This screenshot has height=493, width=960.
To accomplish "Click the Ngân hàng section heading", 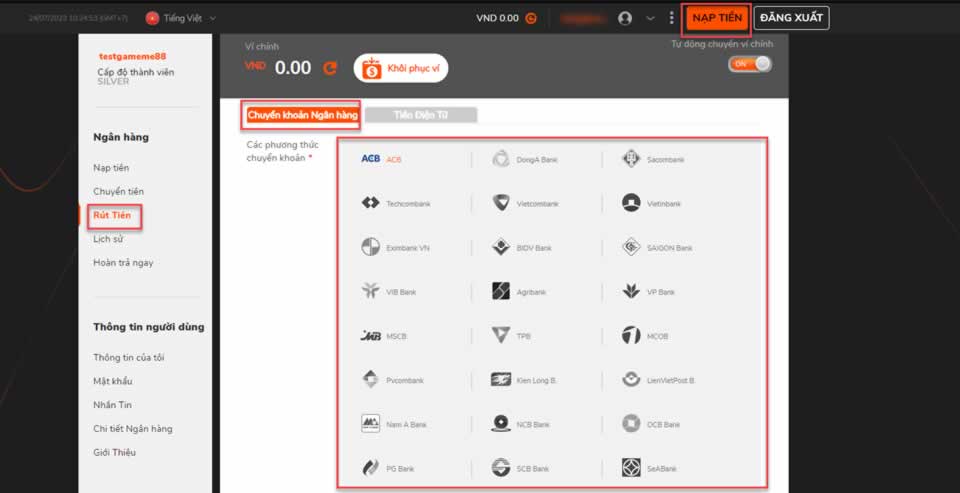I will tap(121, 137).
